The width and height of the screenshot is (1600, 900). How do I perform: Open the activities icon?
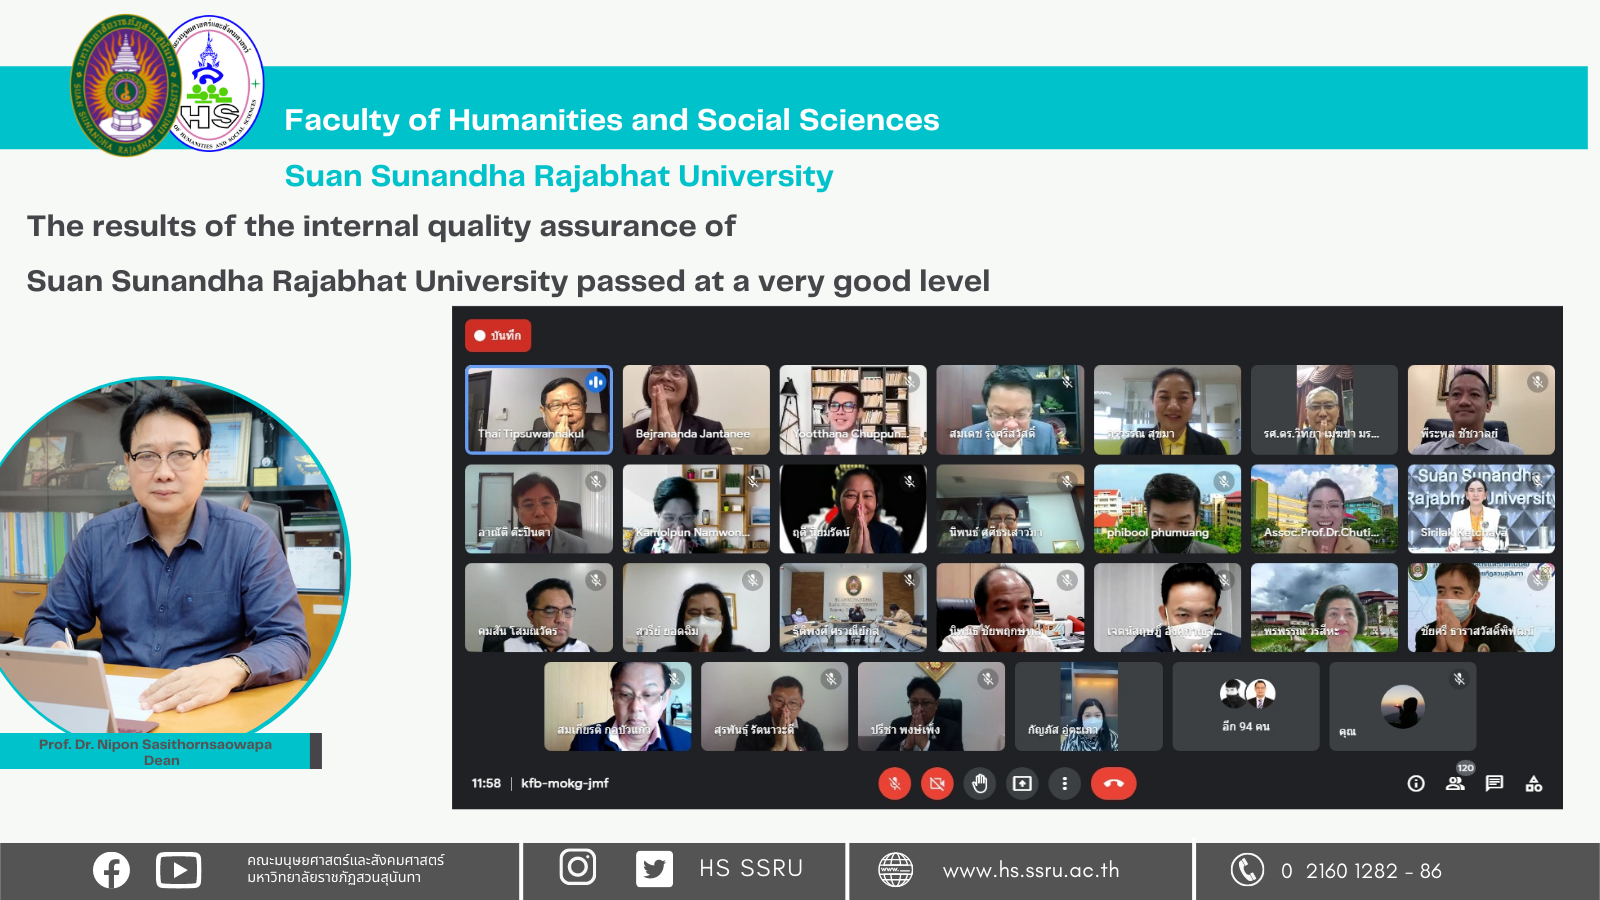tap(1533, 784)
